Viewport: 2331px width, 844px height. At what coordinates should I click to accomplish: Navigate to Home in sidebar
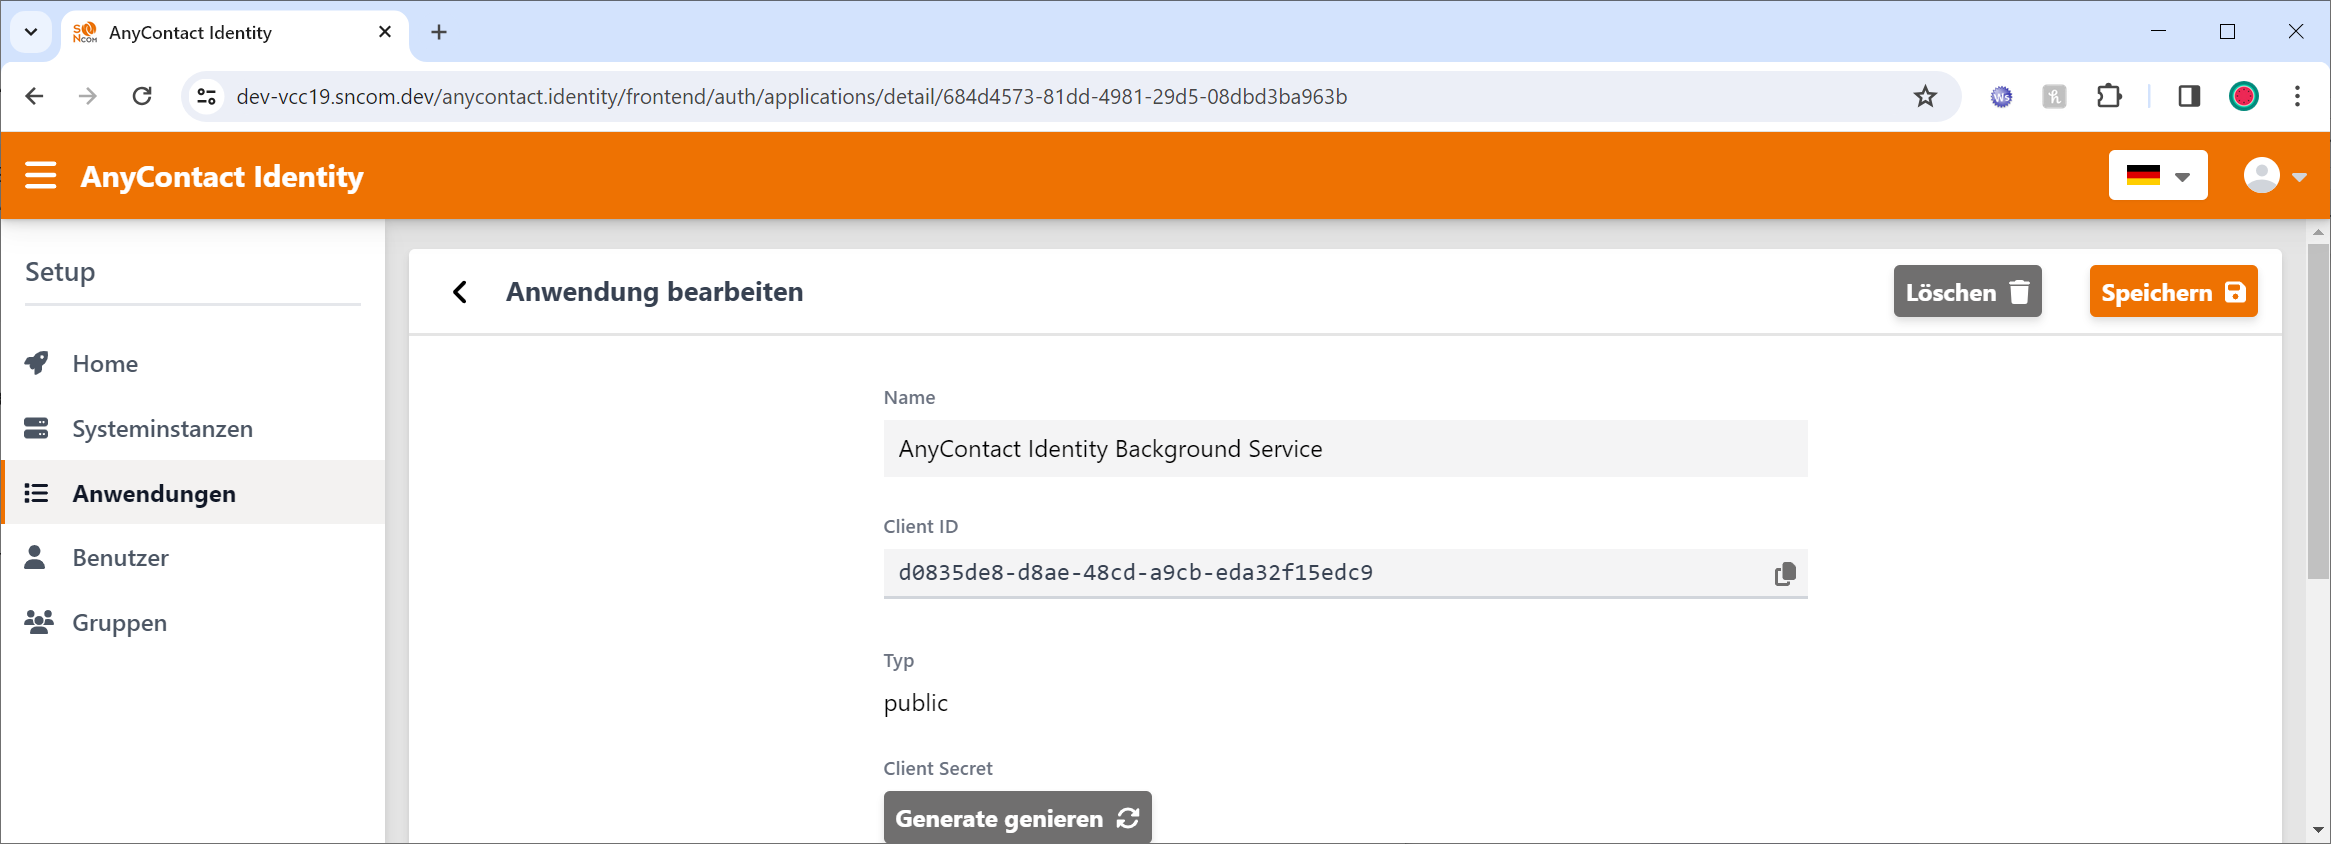click(x=105, y=364)
